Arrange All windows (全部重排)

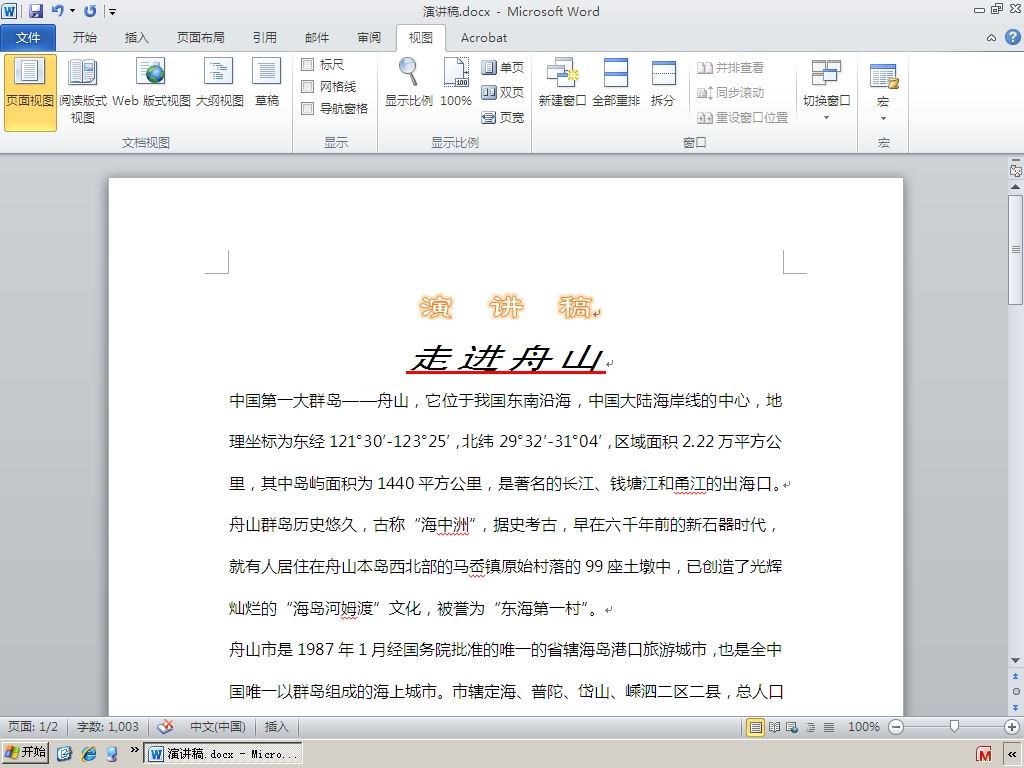616,82
